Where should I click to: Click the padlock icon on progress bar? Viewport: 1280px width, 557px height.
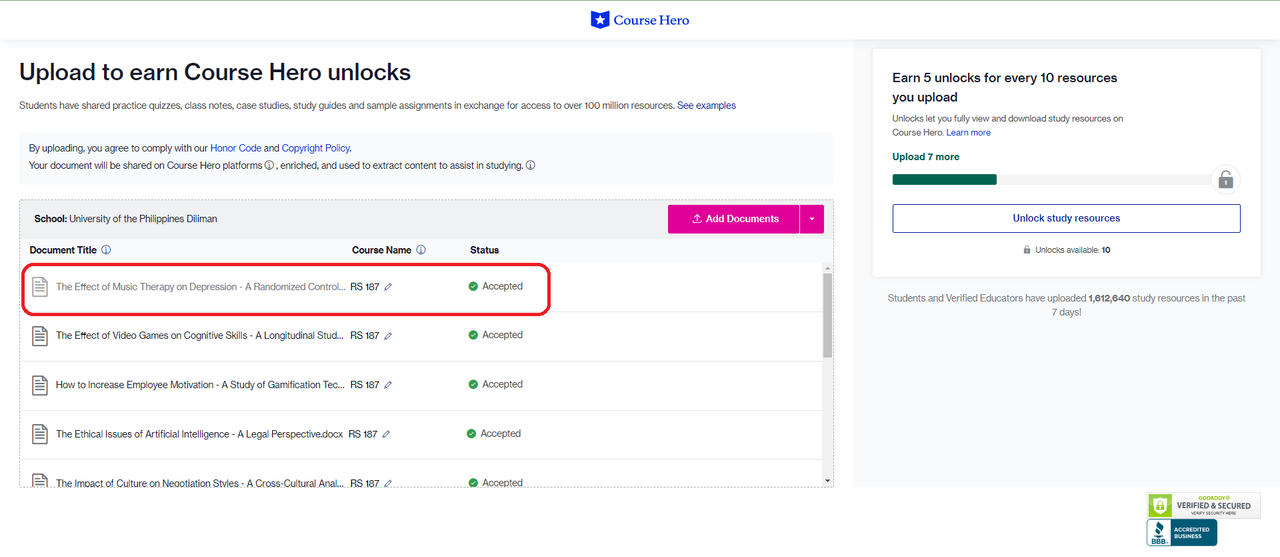tap(1225, 179)
